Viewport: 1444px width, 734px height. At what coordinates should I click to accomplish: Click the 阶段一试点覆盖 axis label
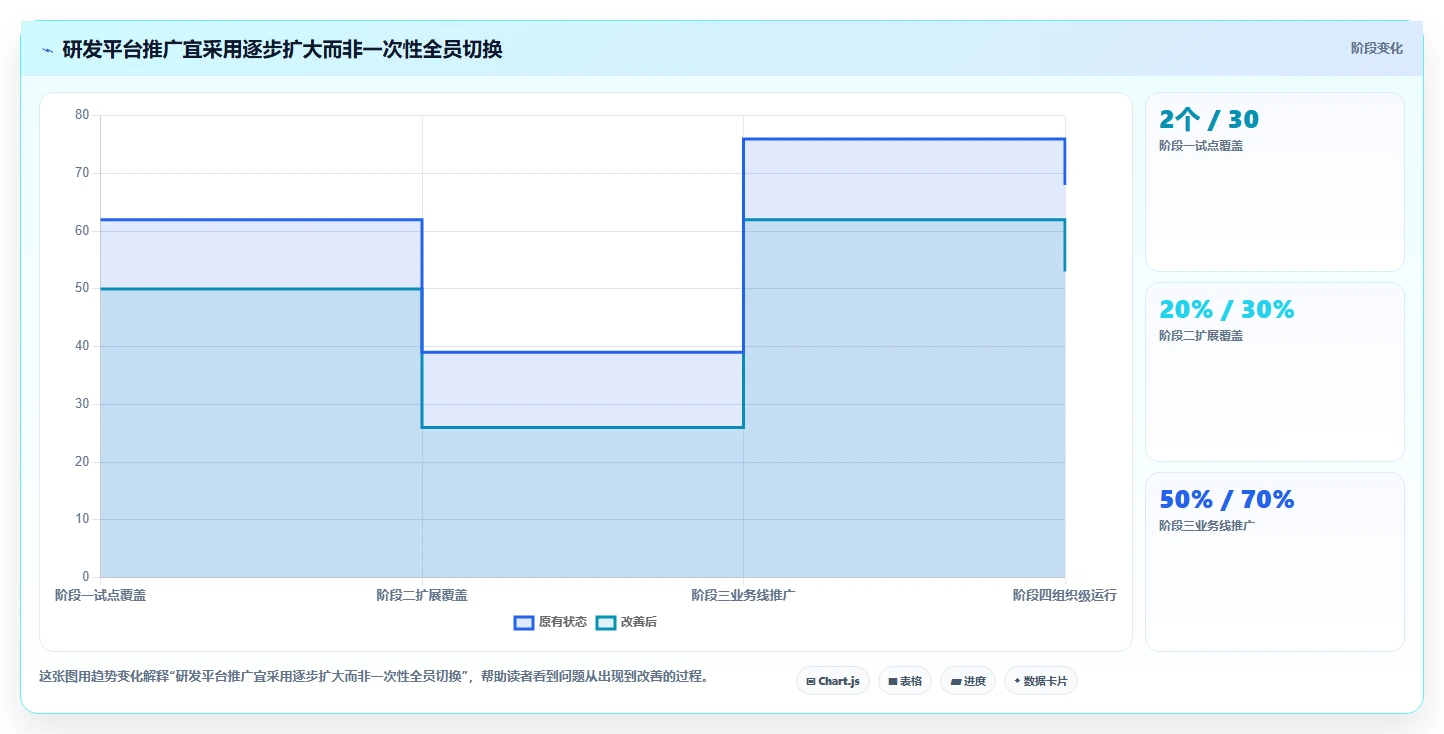pyautogui.click(x=100, y=595)
